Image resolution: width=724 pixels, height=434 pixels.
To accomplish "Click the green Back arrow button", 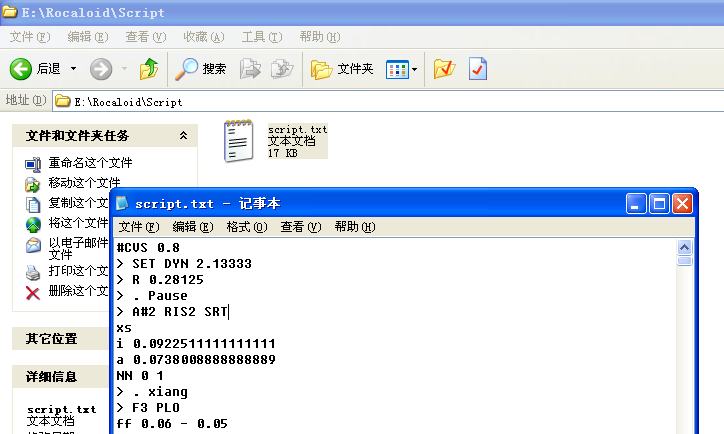I will tap(21, 69).
